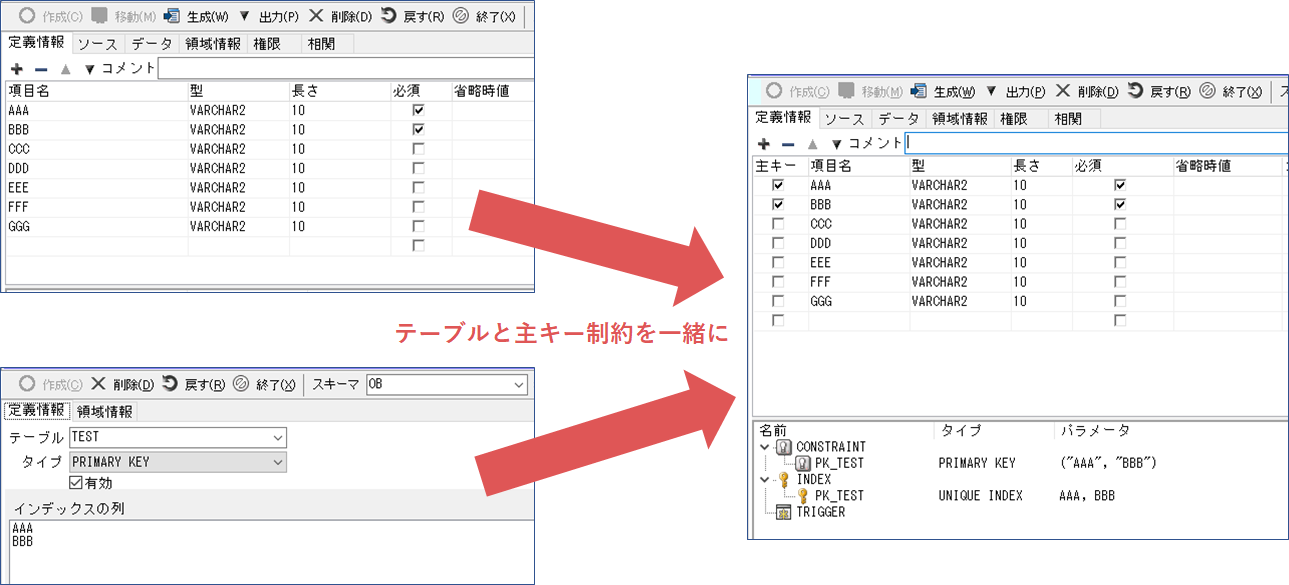Toggle 必須 for BBB in right-hand 主キー window
The width and height of the screenshot is (1289, 585).
click(x=1120, y=204)
